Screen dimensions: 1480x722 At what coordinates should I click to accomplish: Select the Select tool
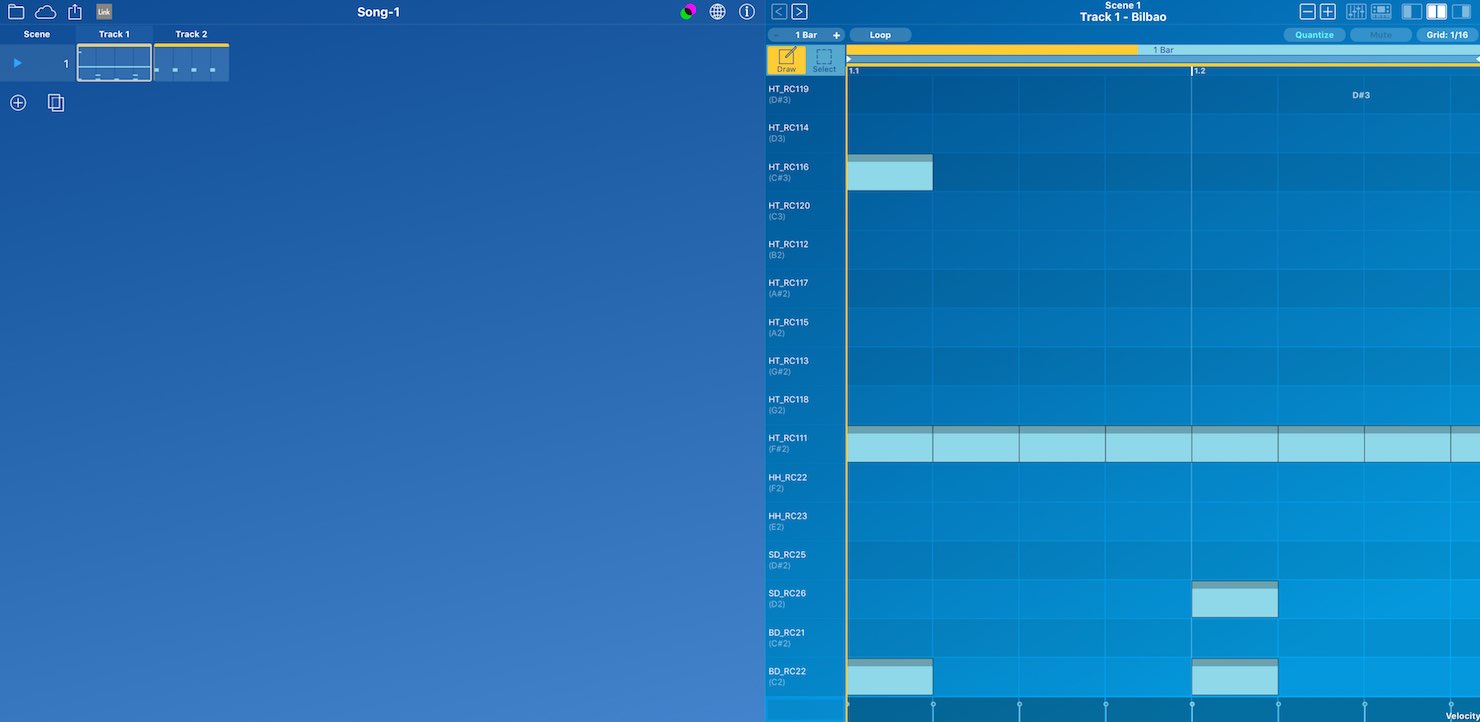[824, 60]
